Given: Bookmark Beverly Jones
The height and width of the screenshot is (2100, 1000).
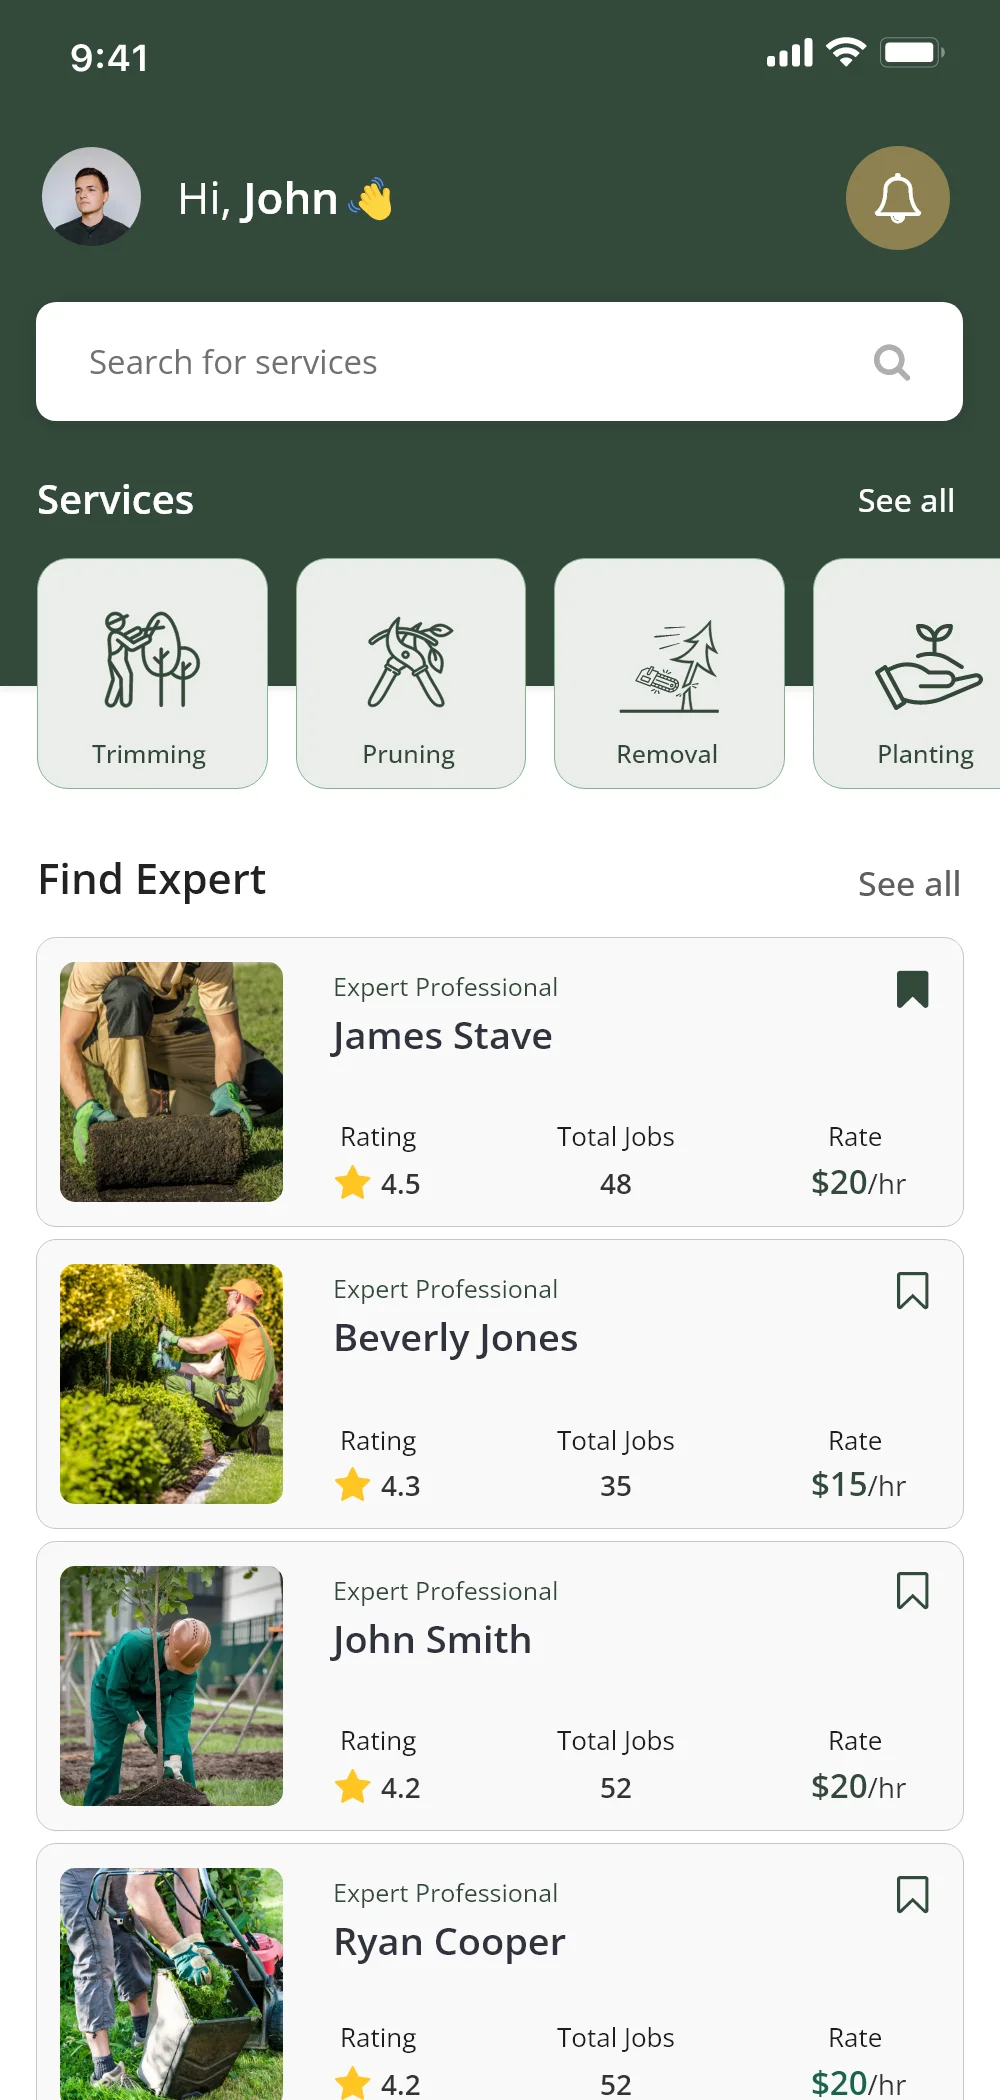Looking at the screenshot, I should pyautogui.click(x=912, y=1291).
